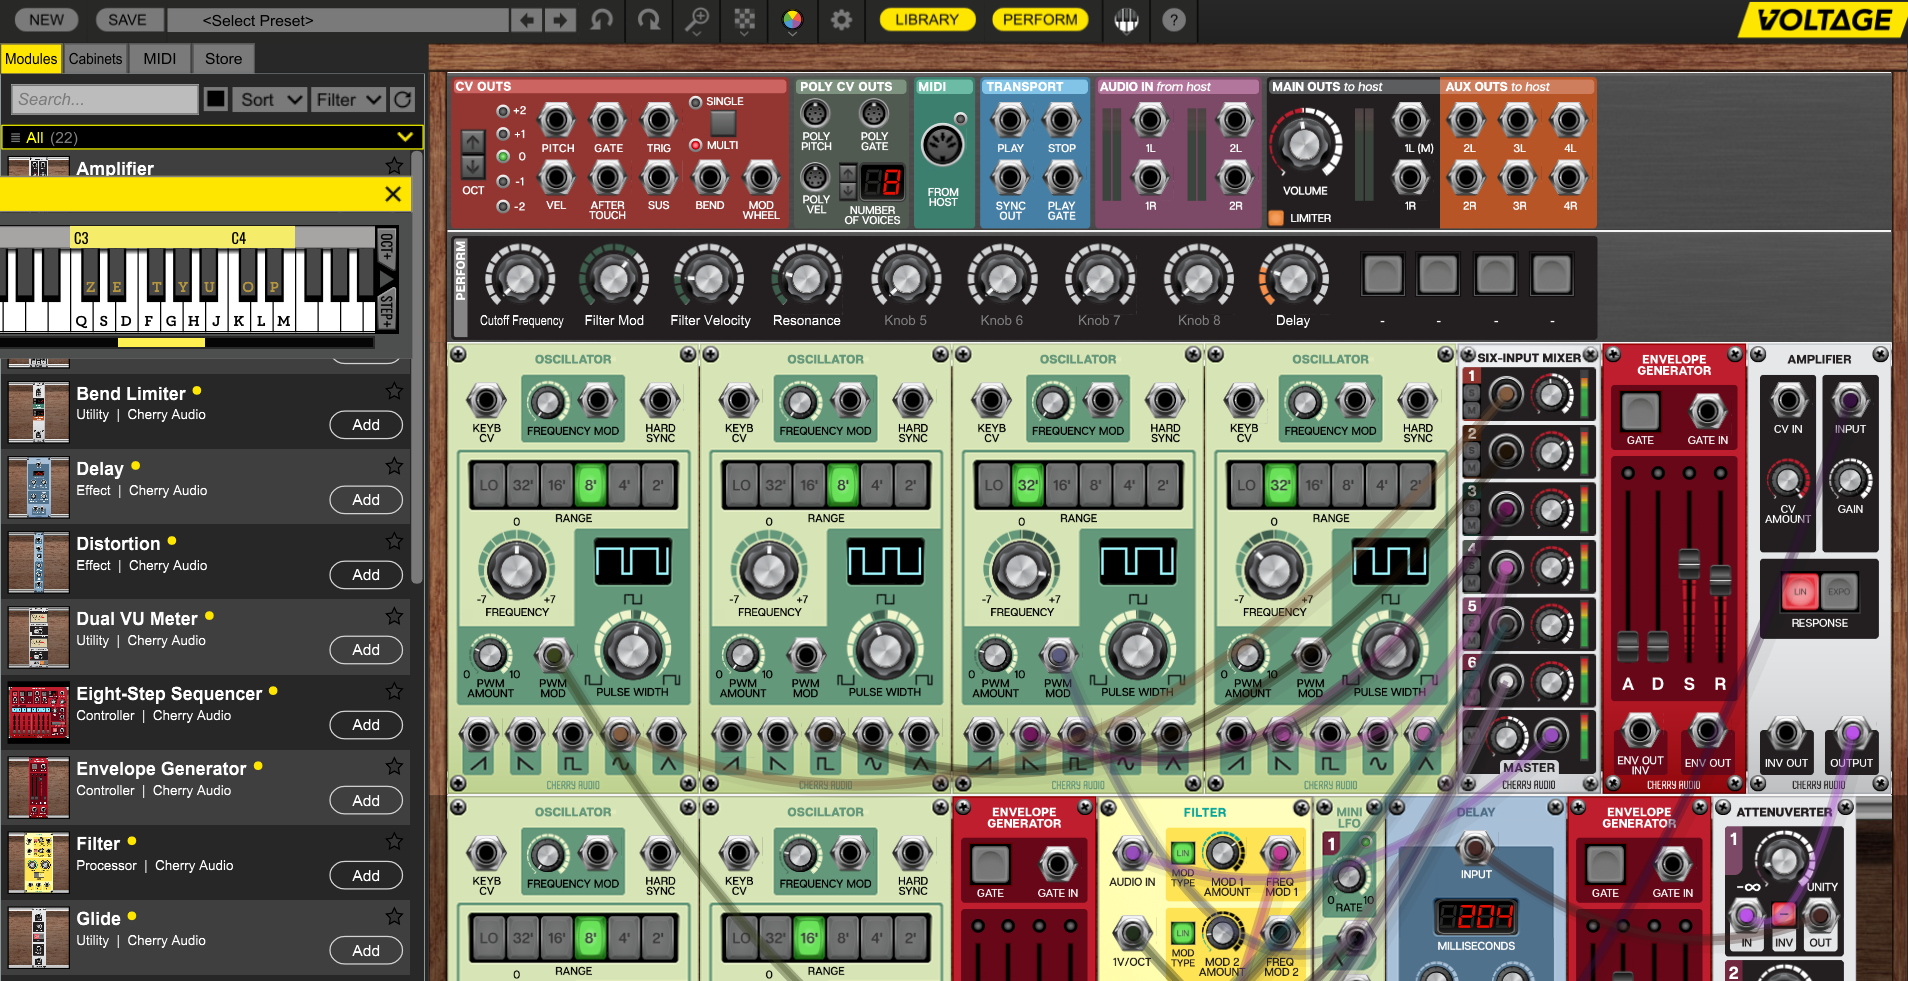
Task: Open the Filter dropdown
Action: pos(347,99)
